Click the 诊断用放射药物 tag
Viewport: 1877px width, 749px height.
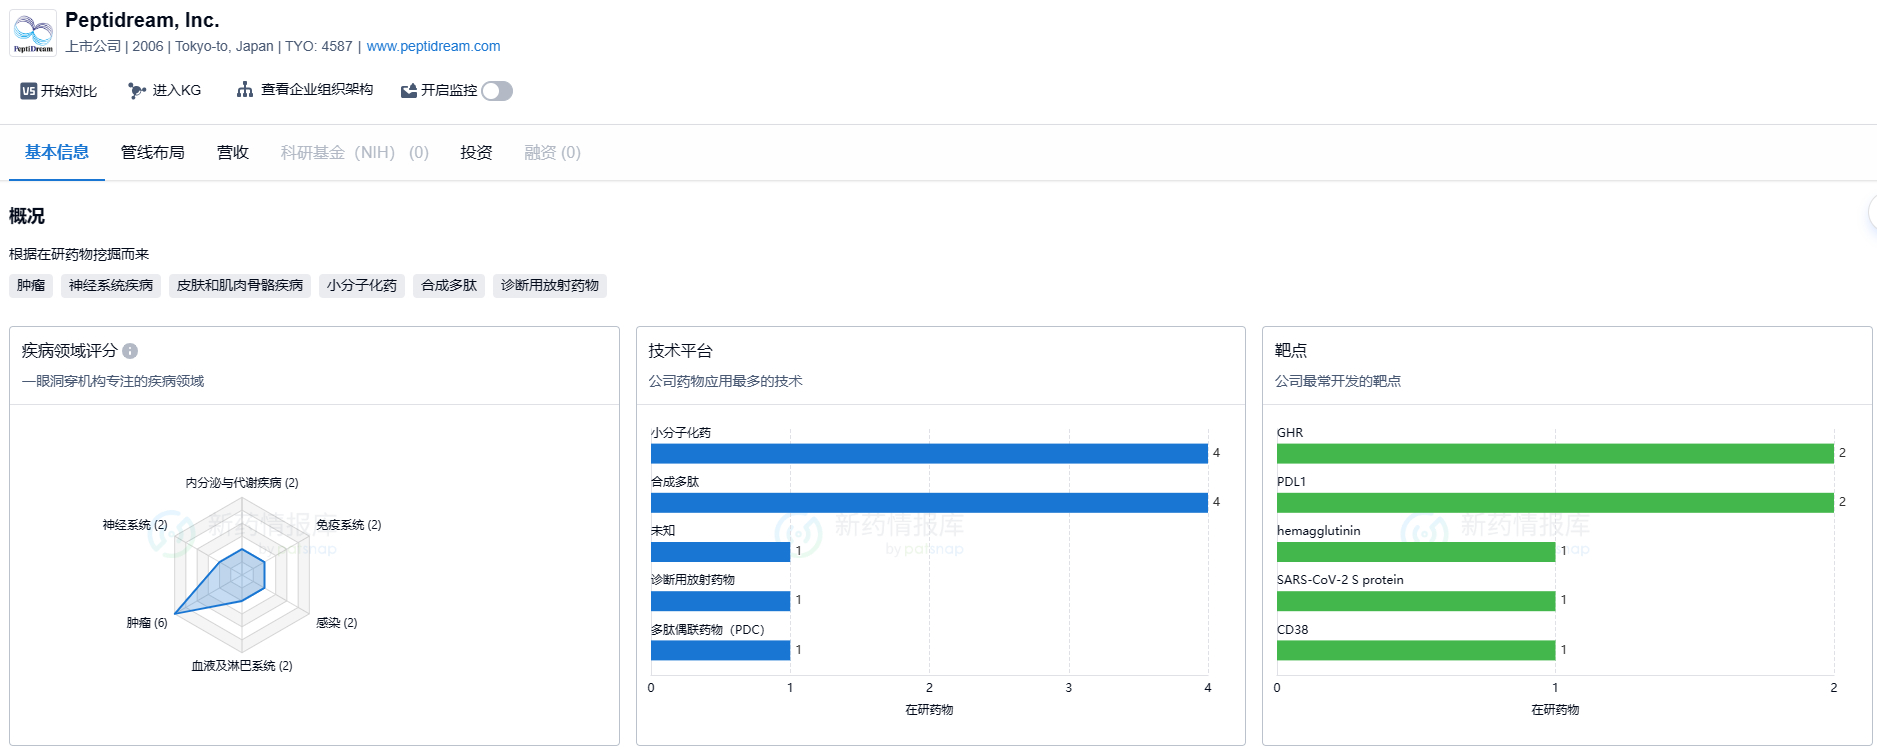pos(549,286)
